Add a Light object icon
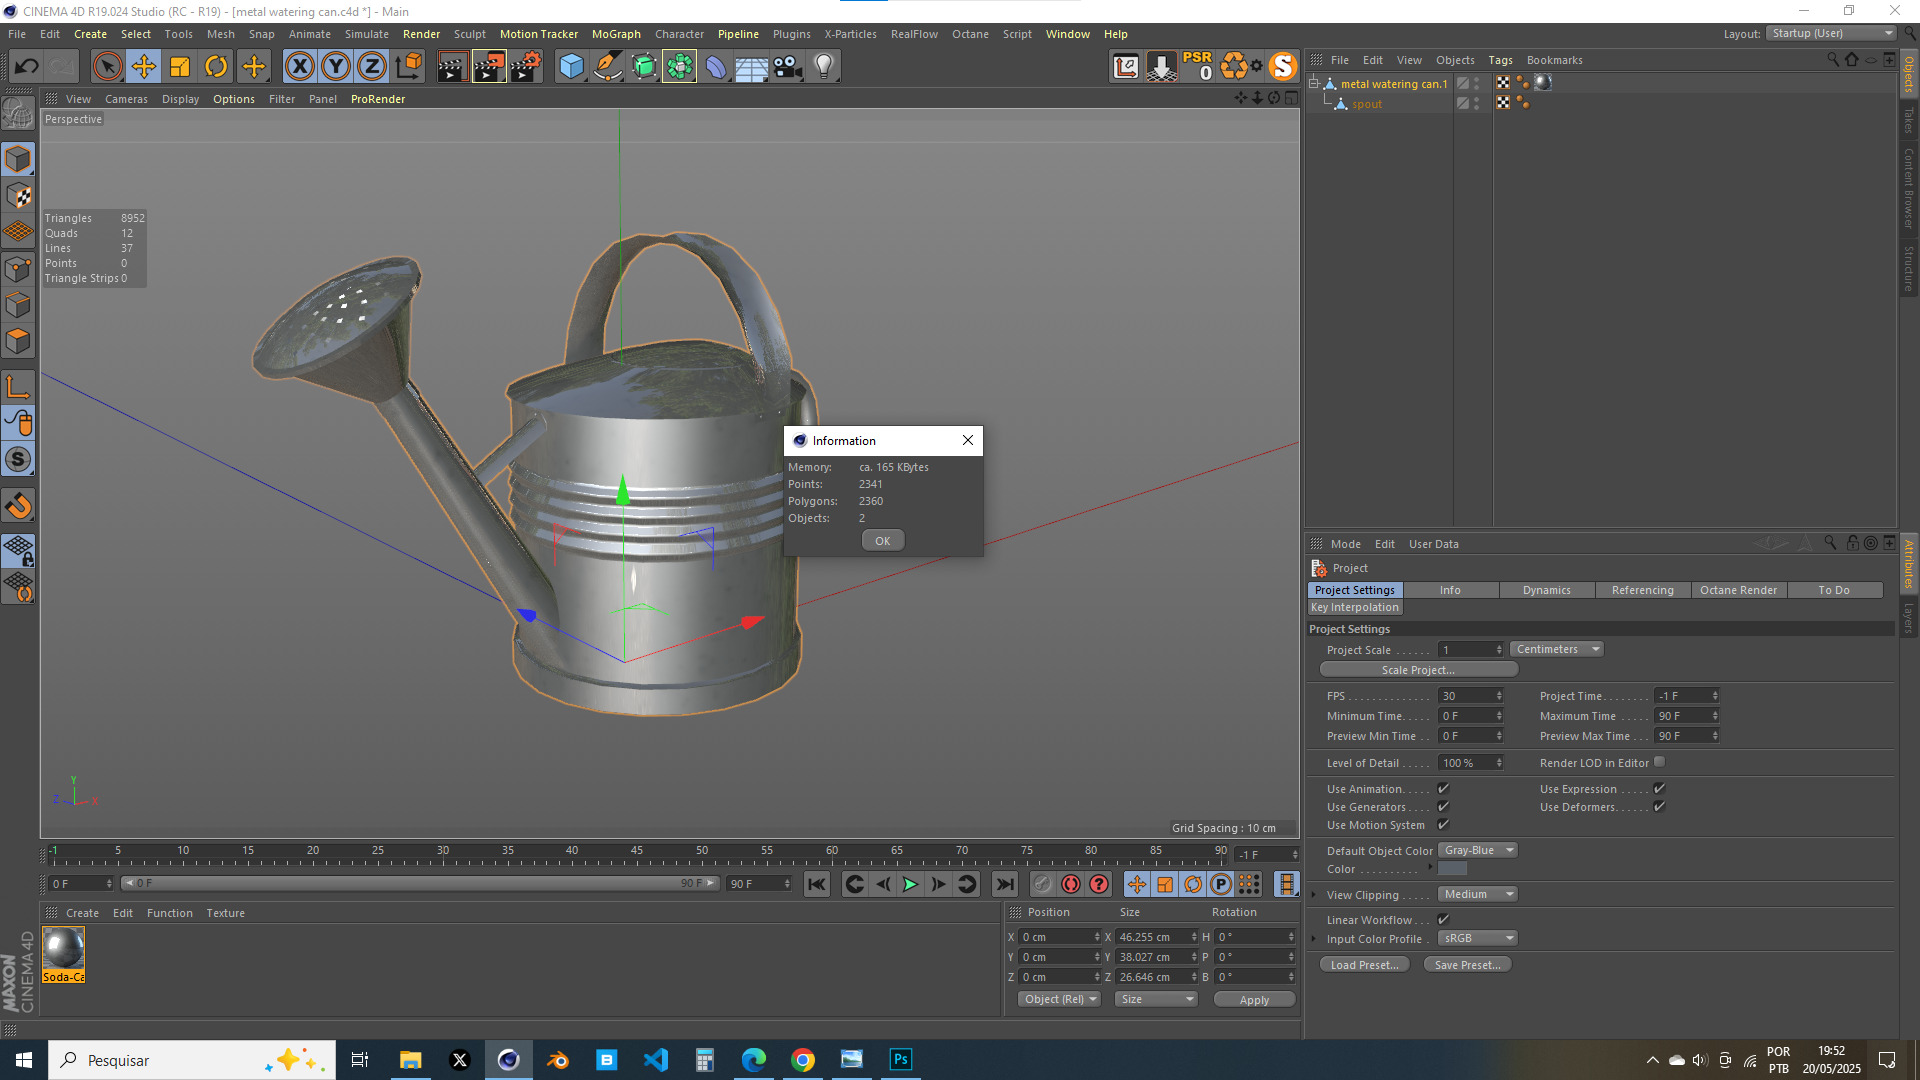1920x1080 pixels. point(824,67)
